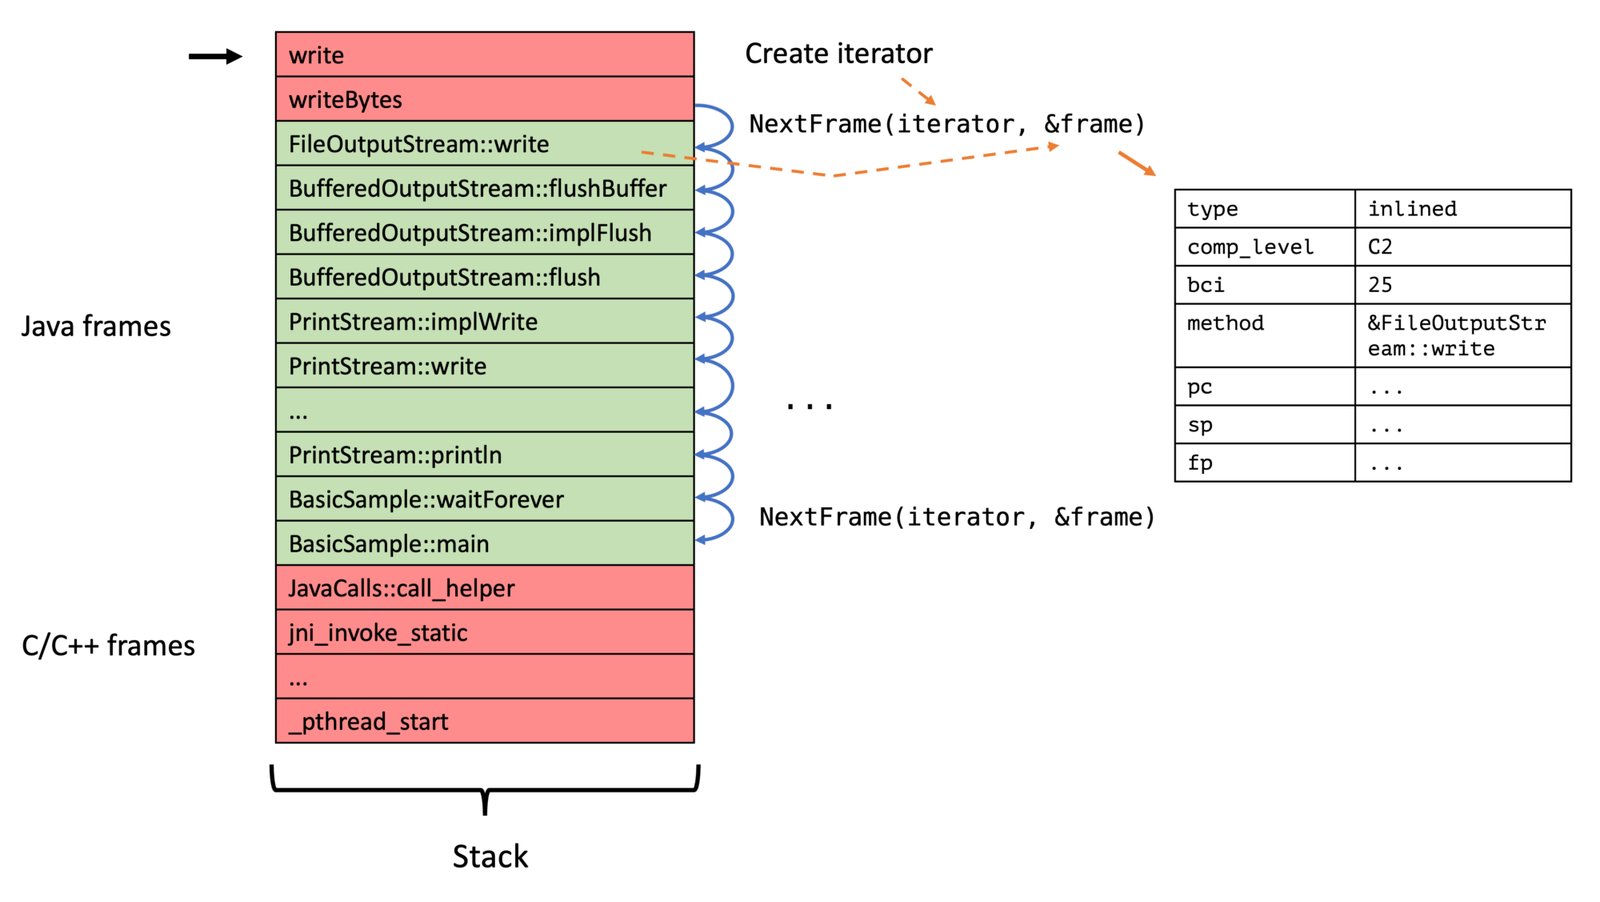Select the _pthread_start frame

point(485,721)
